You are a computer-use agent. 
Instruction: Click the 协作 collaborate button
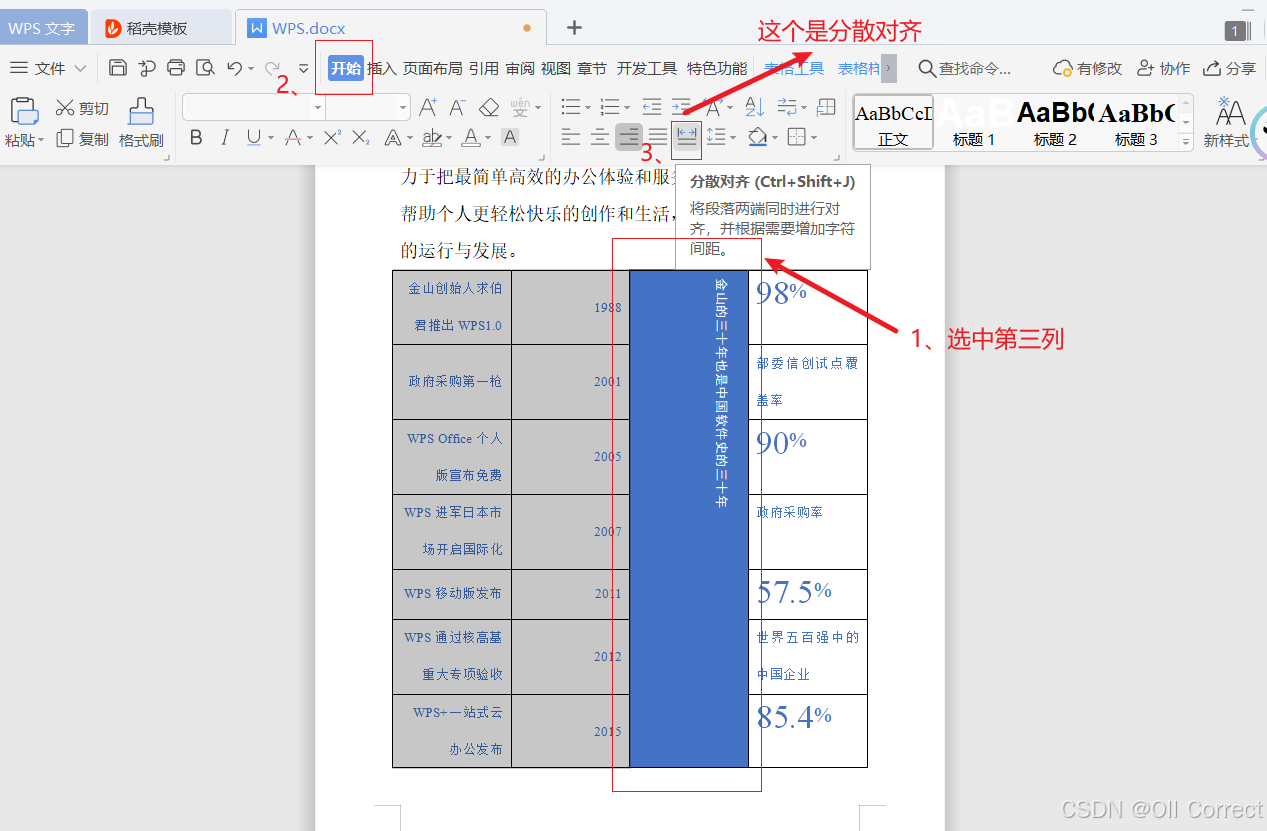[1164, 68]
